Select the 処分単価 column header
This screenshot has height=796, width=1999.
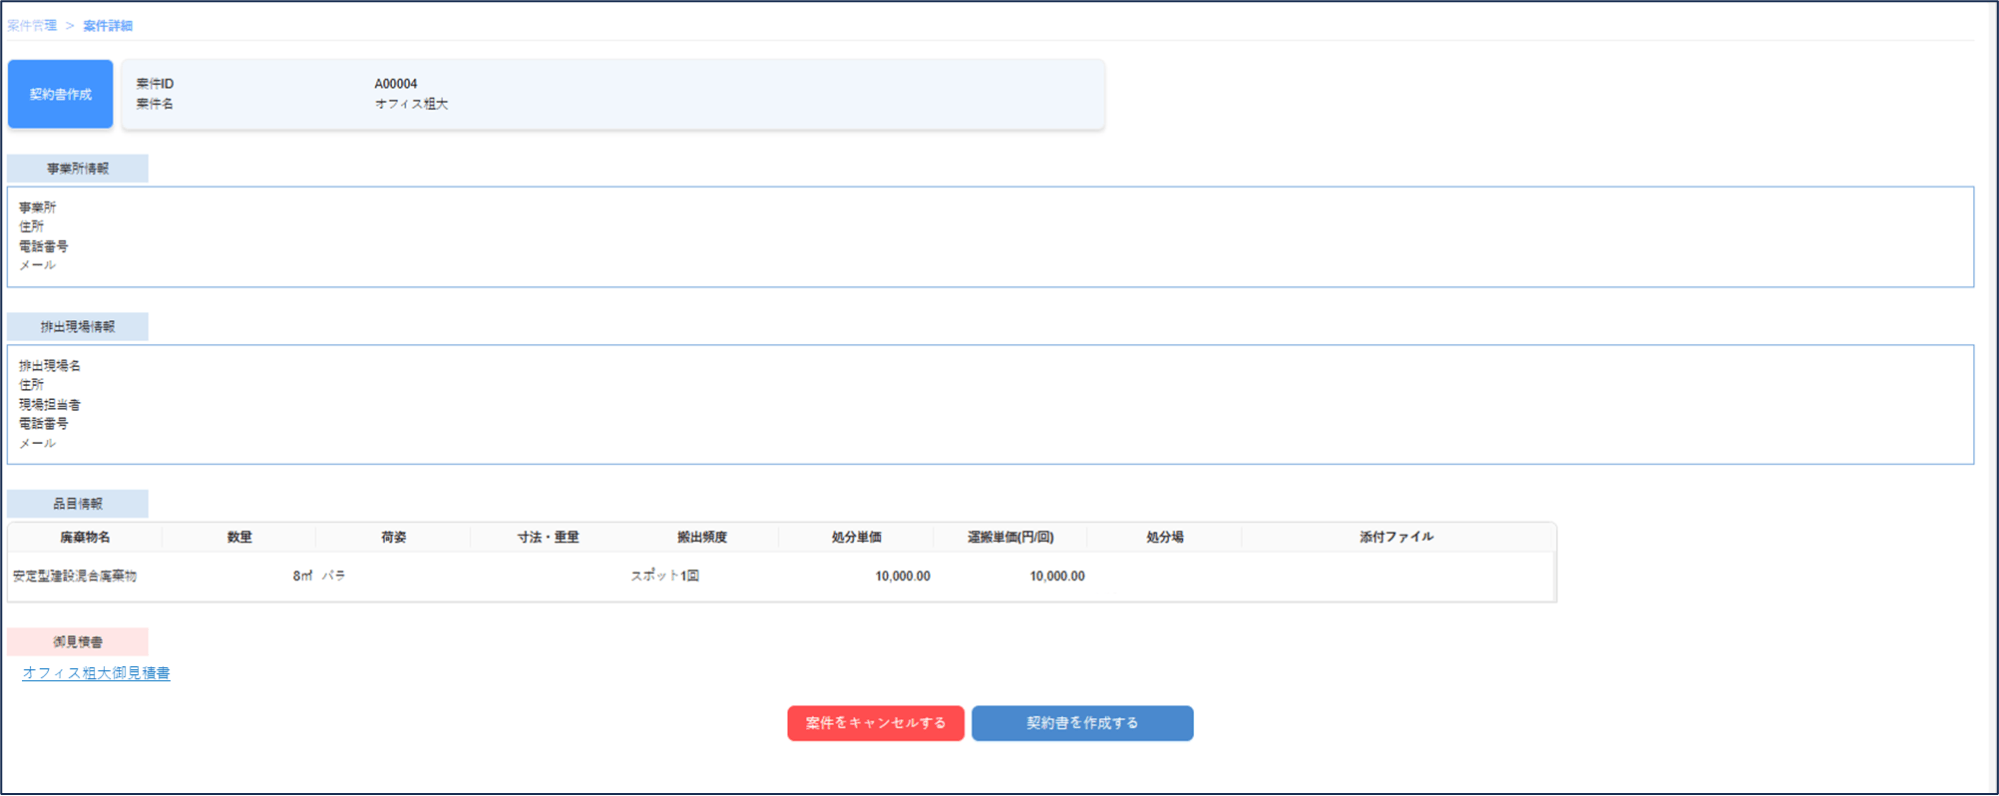pos(856,537)
